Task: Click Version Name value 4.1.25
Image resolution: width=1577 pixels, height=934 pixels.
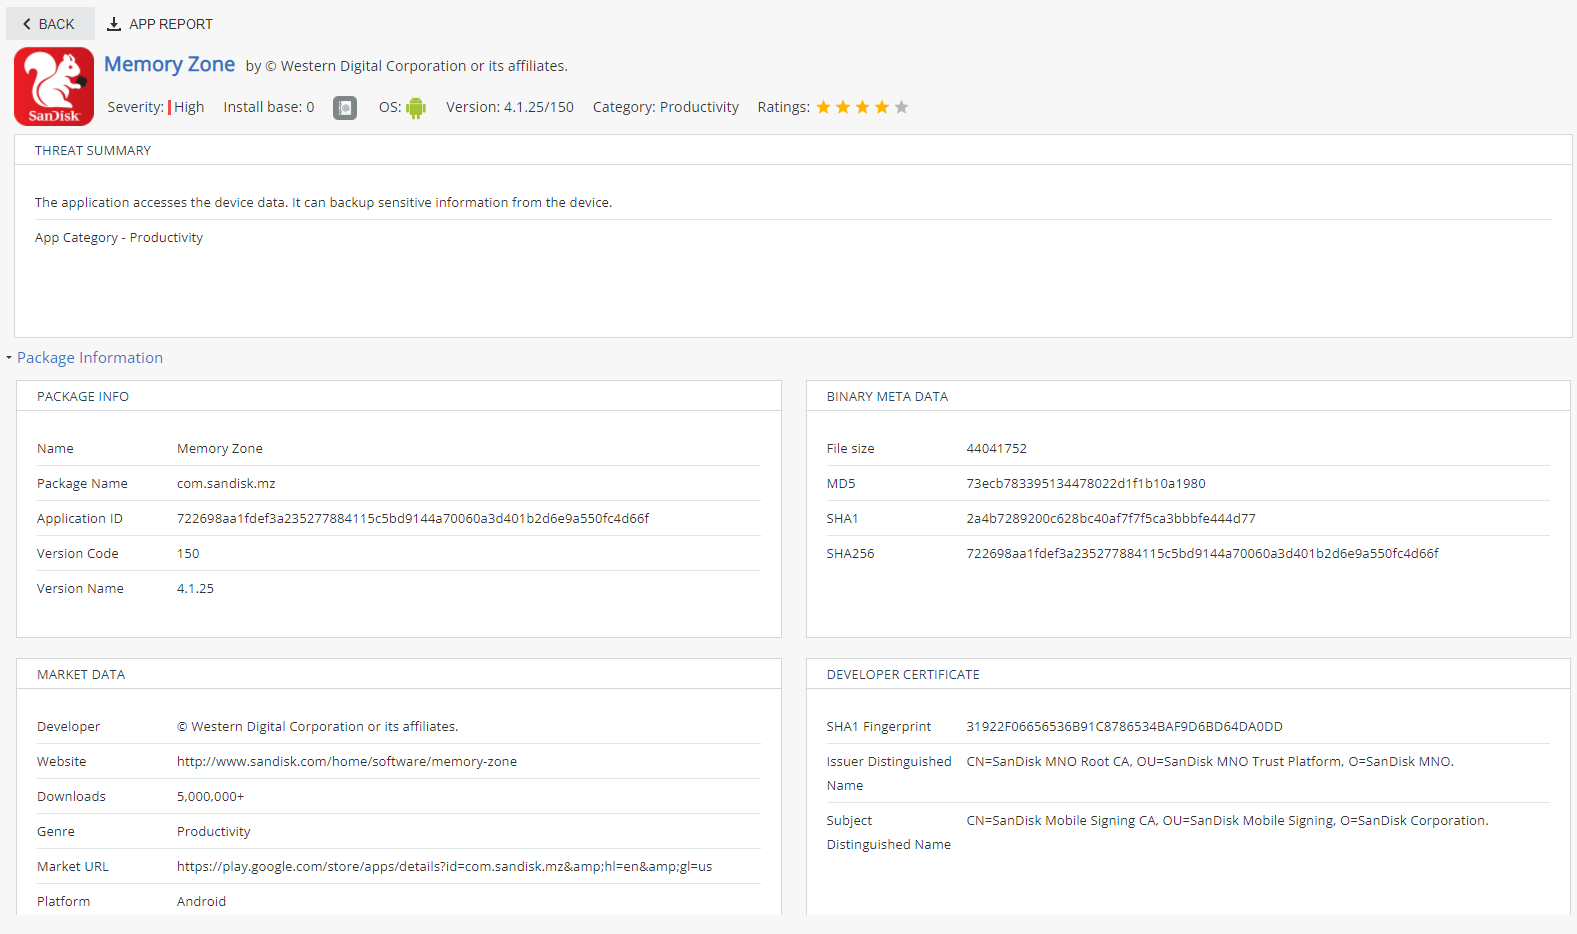Action: (x=195, y=589)
